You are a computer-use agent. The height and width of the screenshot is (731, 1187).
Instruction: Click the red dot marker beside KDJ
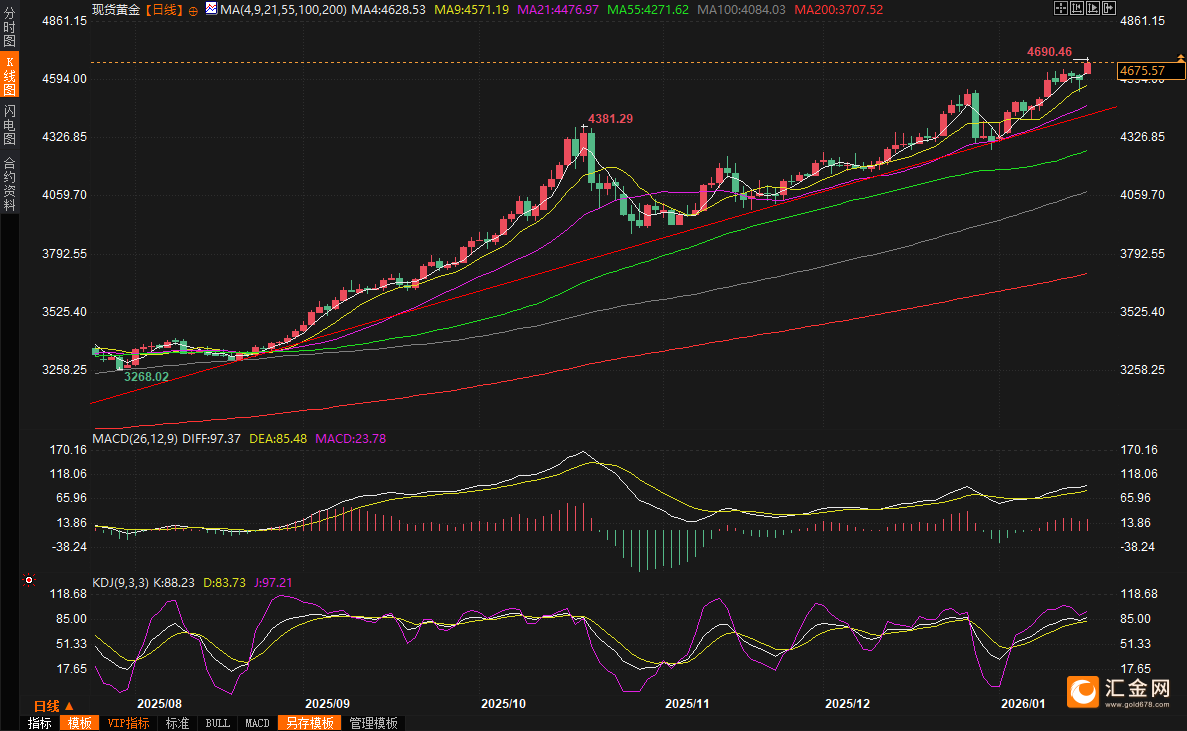click(x=28, y=580)
